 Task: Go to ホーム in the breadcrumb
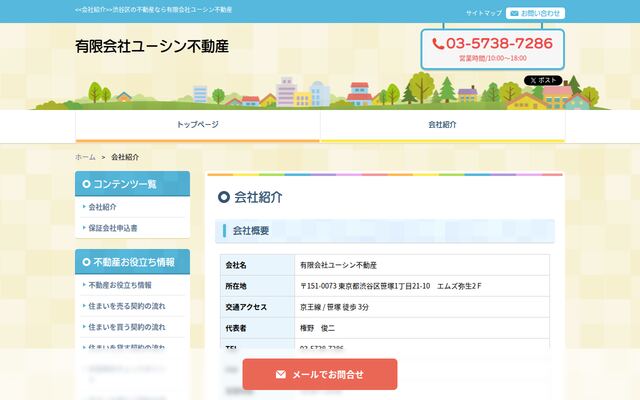coord(85,157)
